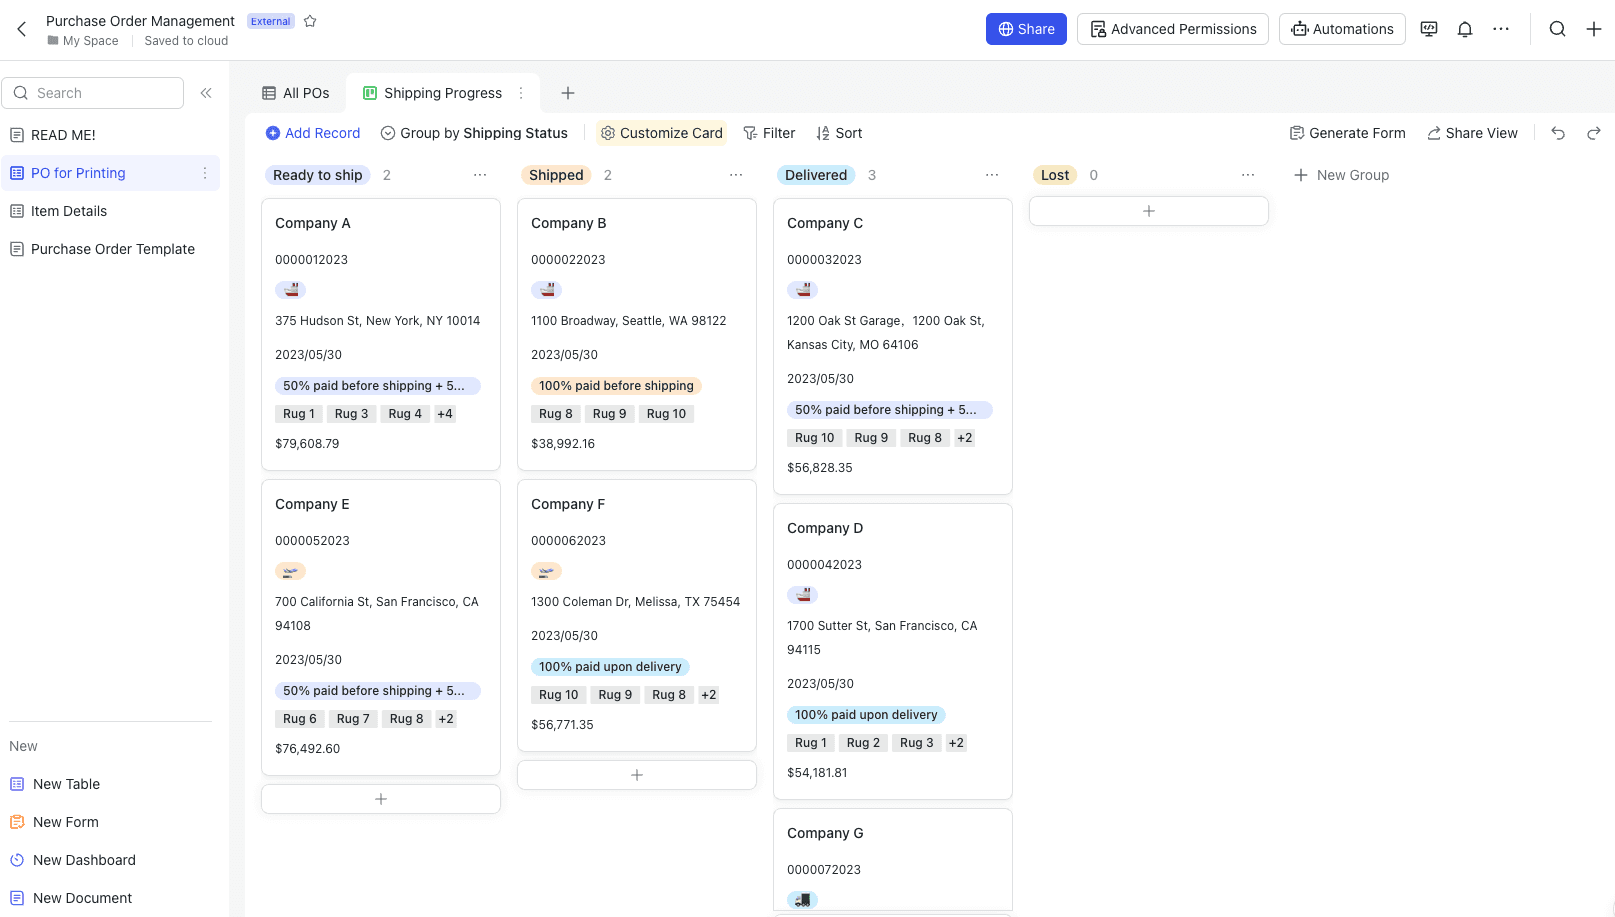Image resolution: width=1615 pixels, height=917 pixels.
Task: Click My Space folder link
Action: (x=82, y=41)
